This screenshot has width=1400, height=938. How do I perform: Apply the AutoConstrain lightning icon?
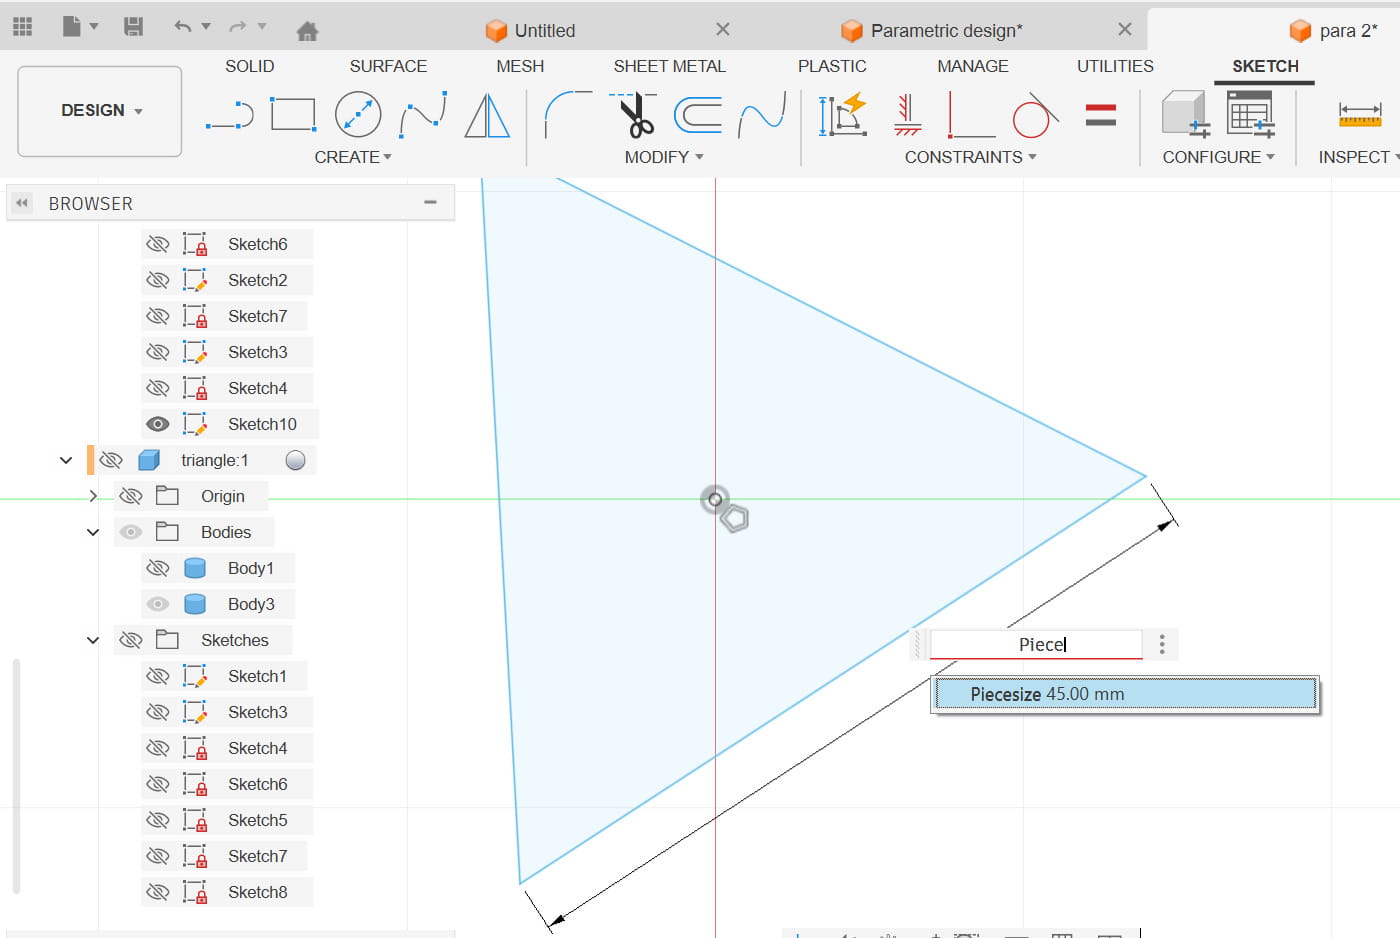[842, 115]
